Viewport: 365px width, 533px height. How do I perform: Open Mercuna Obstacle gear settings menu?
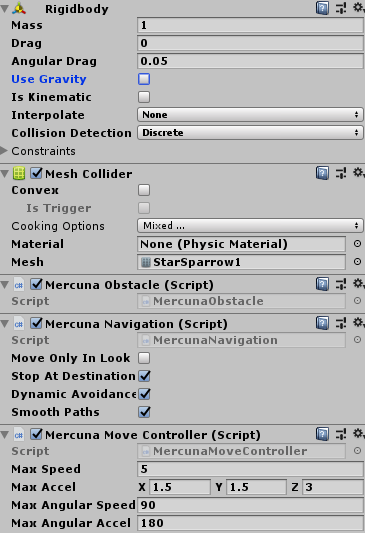(x=358, y=284)
